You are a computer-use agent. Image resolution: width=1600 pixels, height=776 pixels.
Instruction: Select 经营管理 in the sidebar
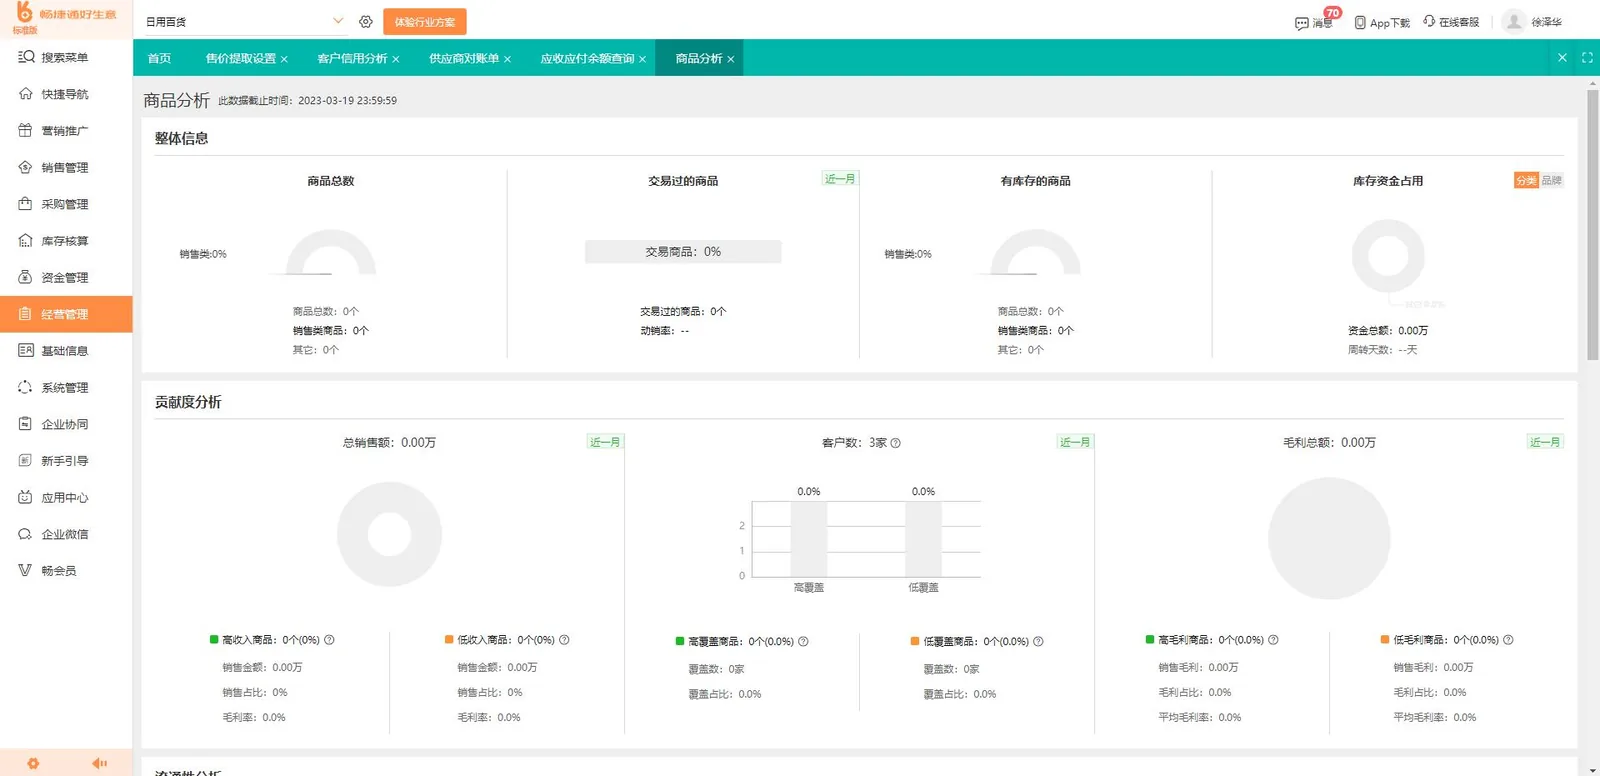click(66, 314)
